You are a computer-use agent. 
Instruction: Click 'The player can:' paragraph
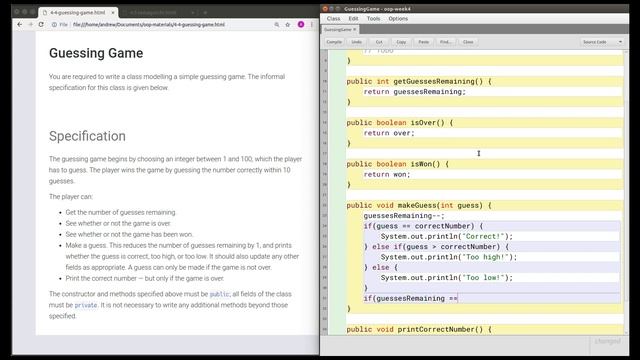coord(71,197)
